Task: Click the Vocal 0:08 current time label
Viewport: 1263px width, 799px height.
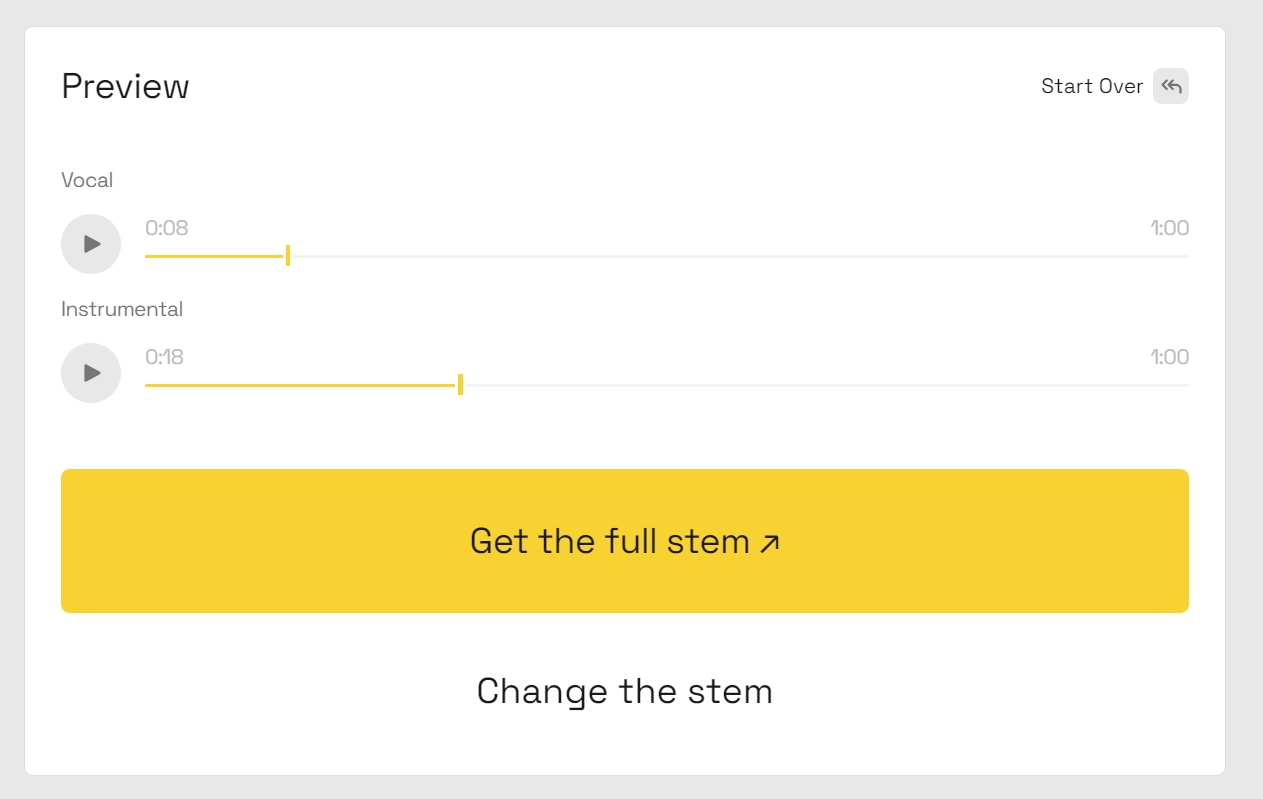Action: [x=167, y=228]
